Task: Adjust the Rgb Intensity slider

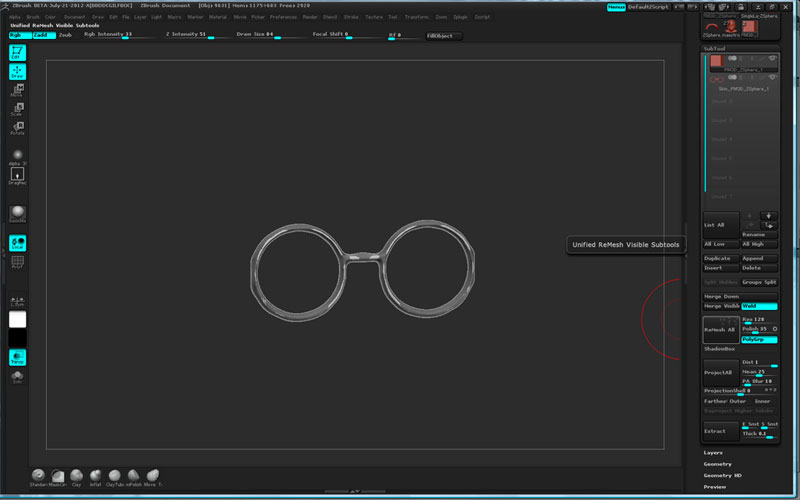Action: click(x=118, y=35)
